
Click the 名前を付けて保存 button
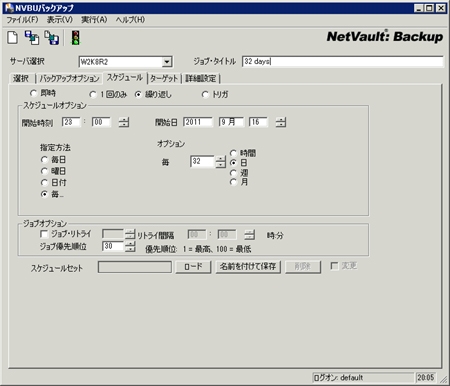click(x=248, y=267)
